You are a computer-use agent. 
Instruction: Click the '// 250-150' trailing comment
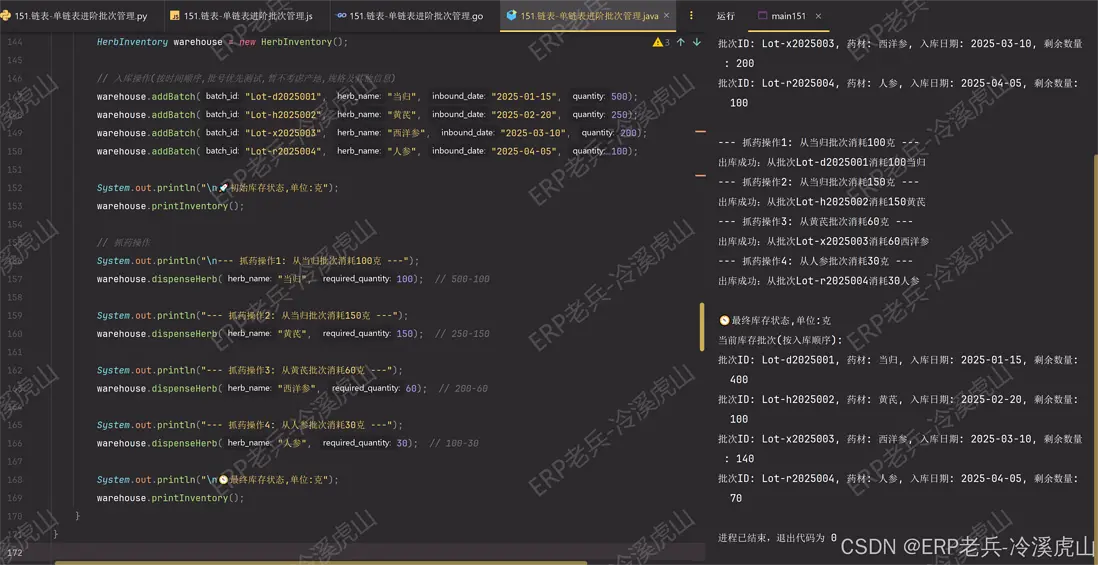(462, 333)
